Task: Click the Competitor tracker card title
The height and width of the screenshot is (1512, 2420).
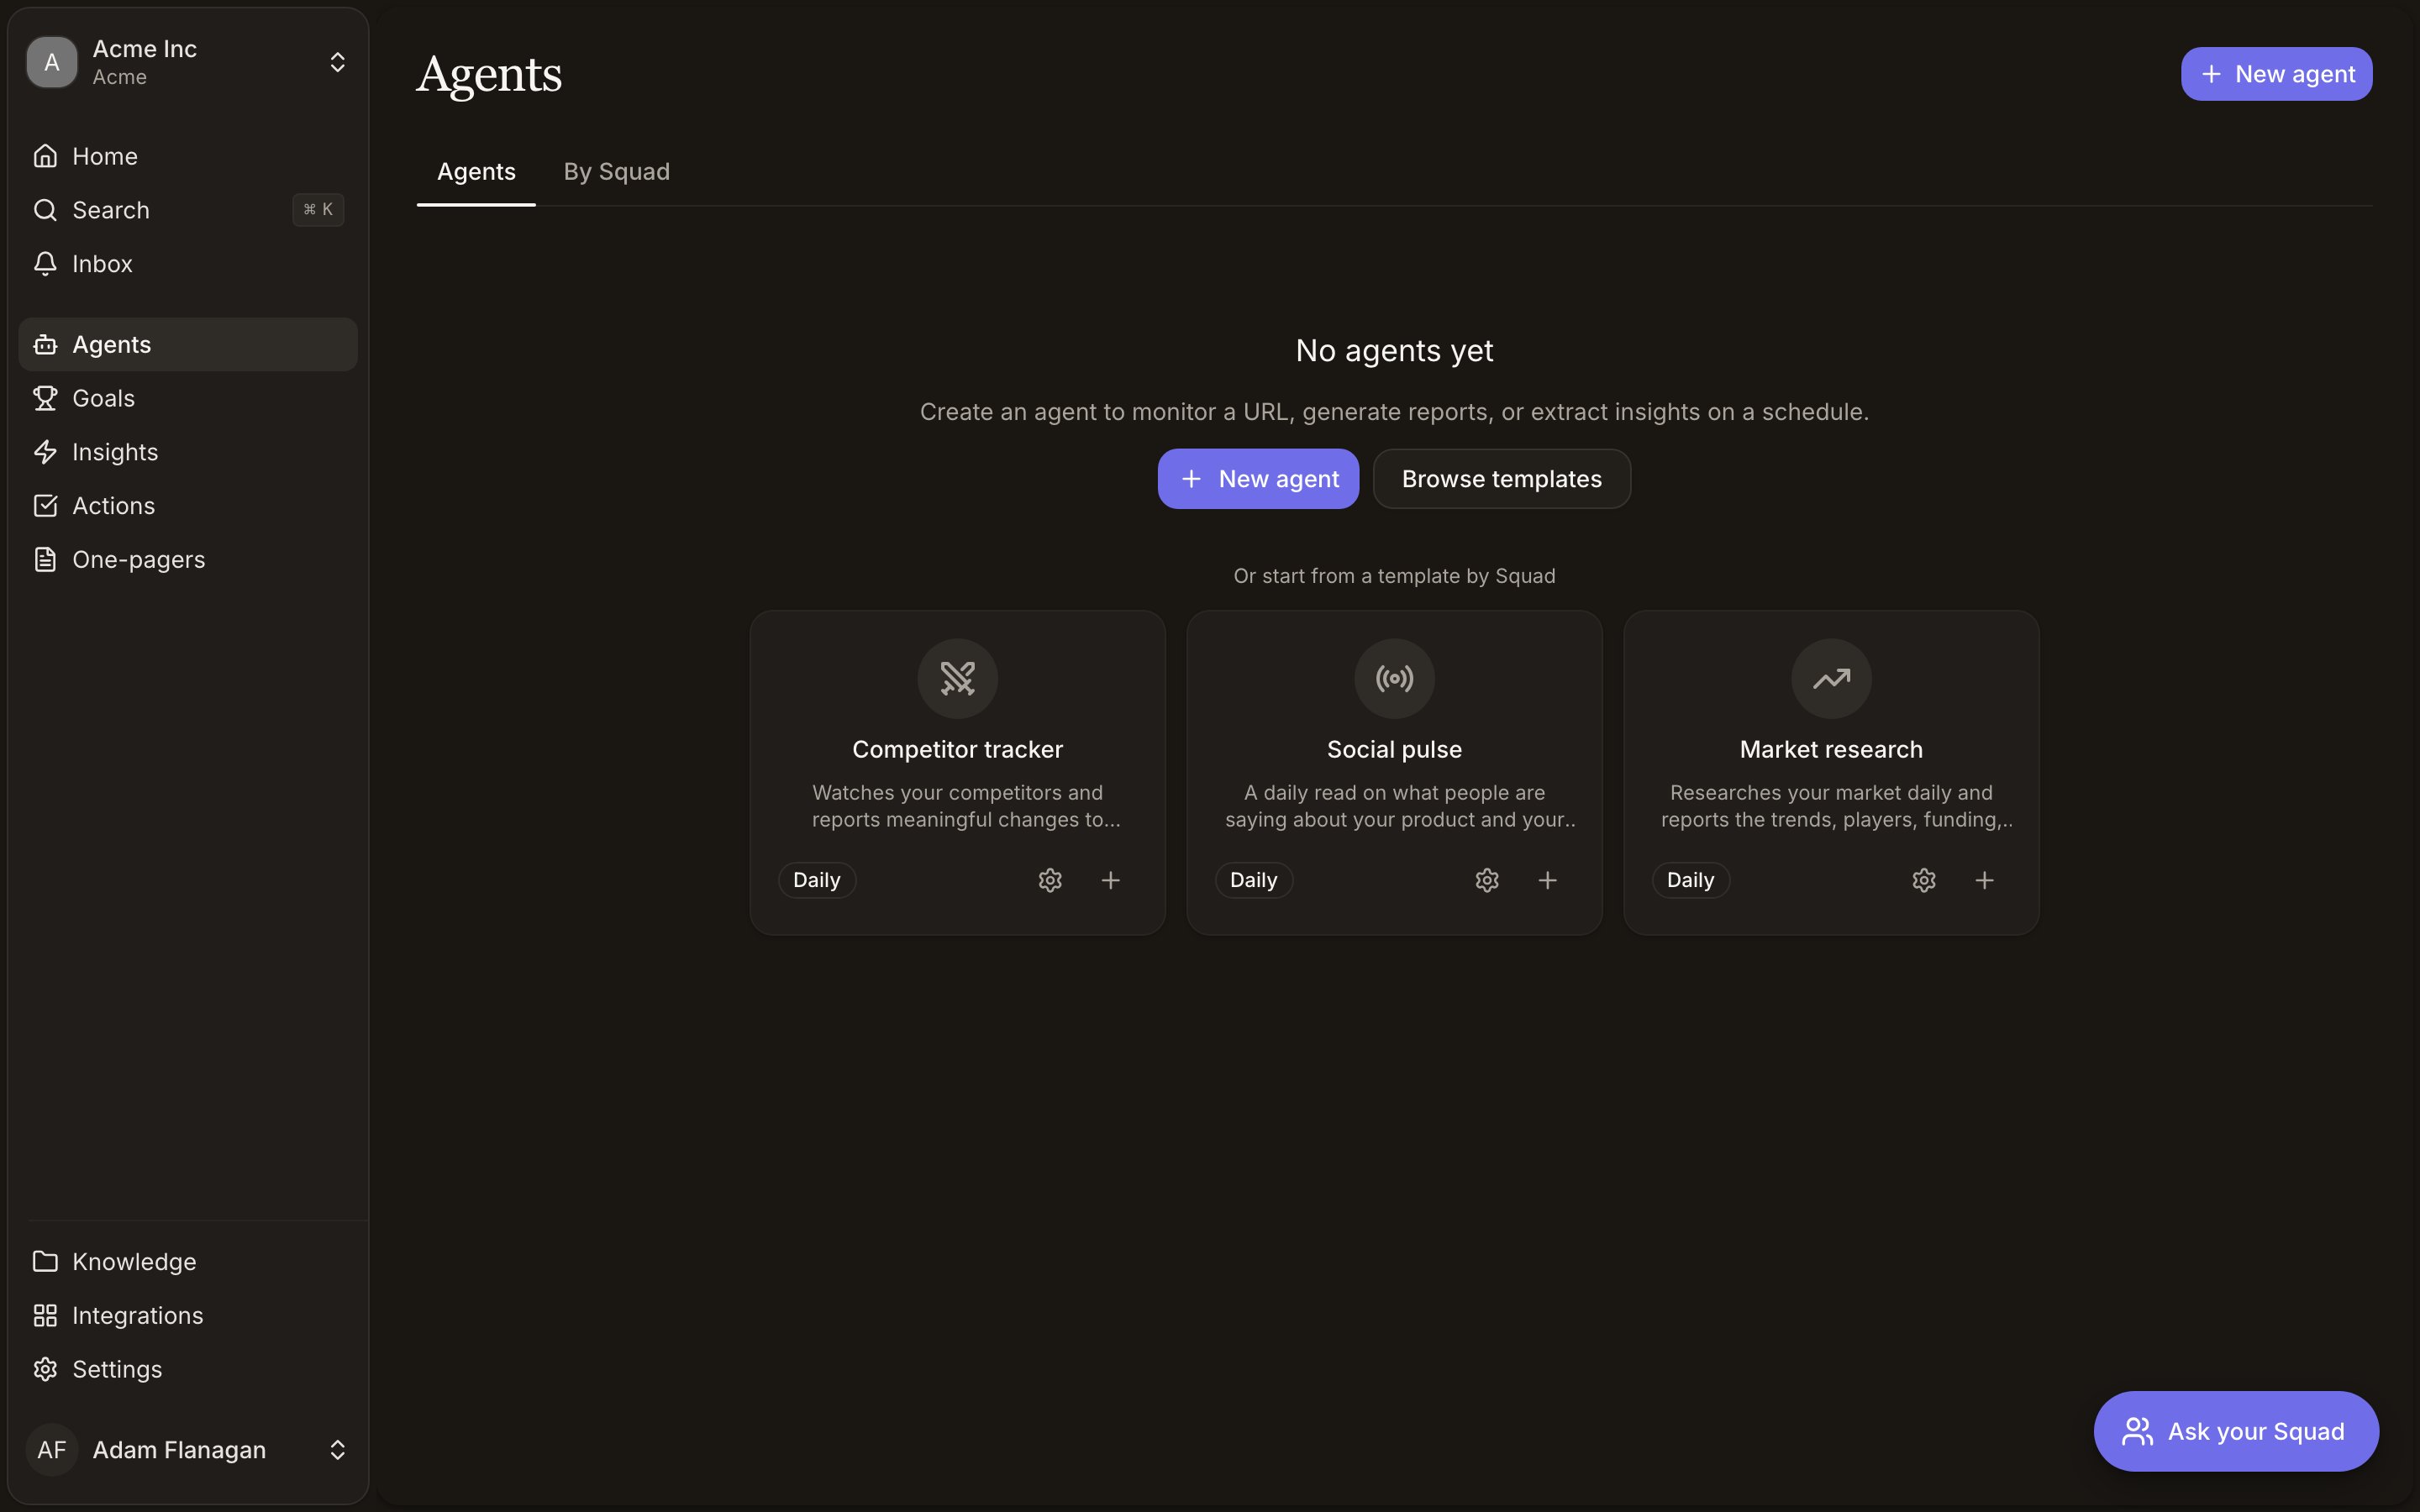Action: point(957,749)
